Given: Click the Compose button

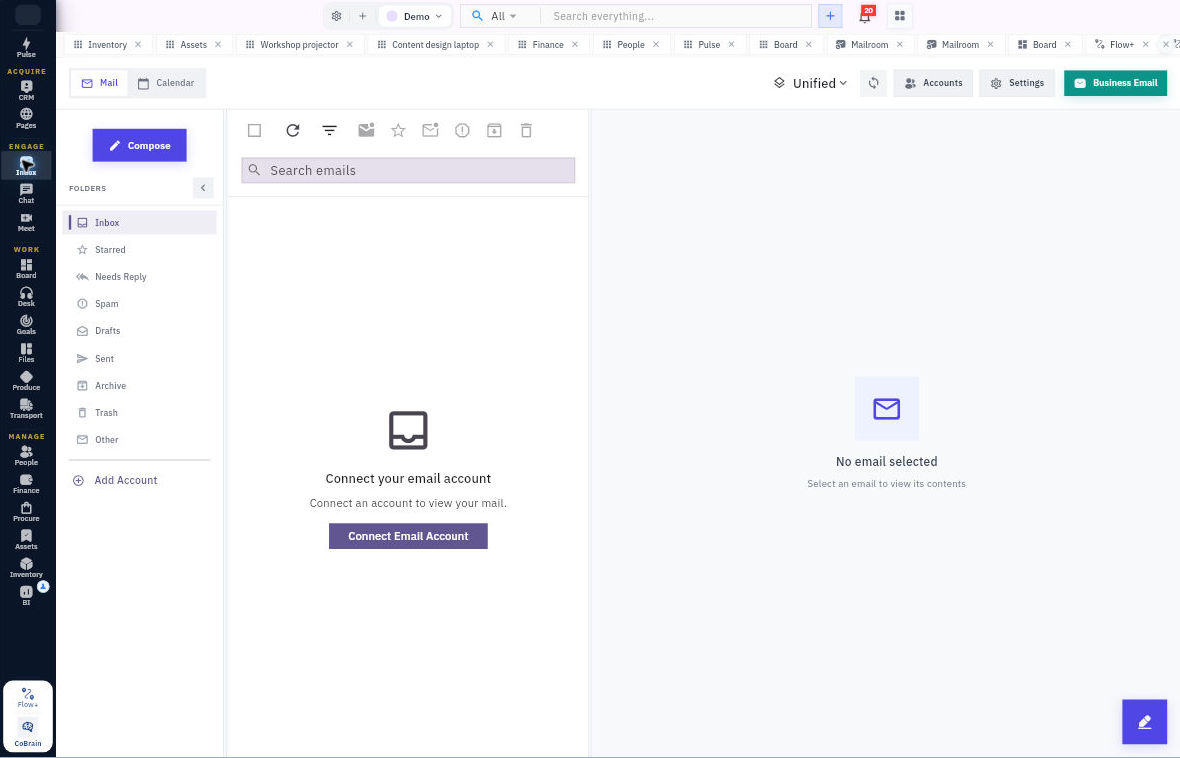Looking at the screenshot, I should click(x=139, y=145).
